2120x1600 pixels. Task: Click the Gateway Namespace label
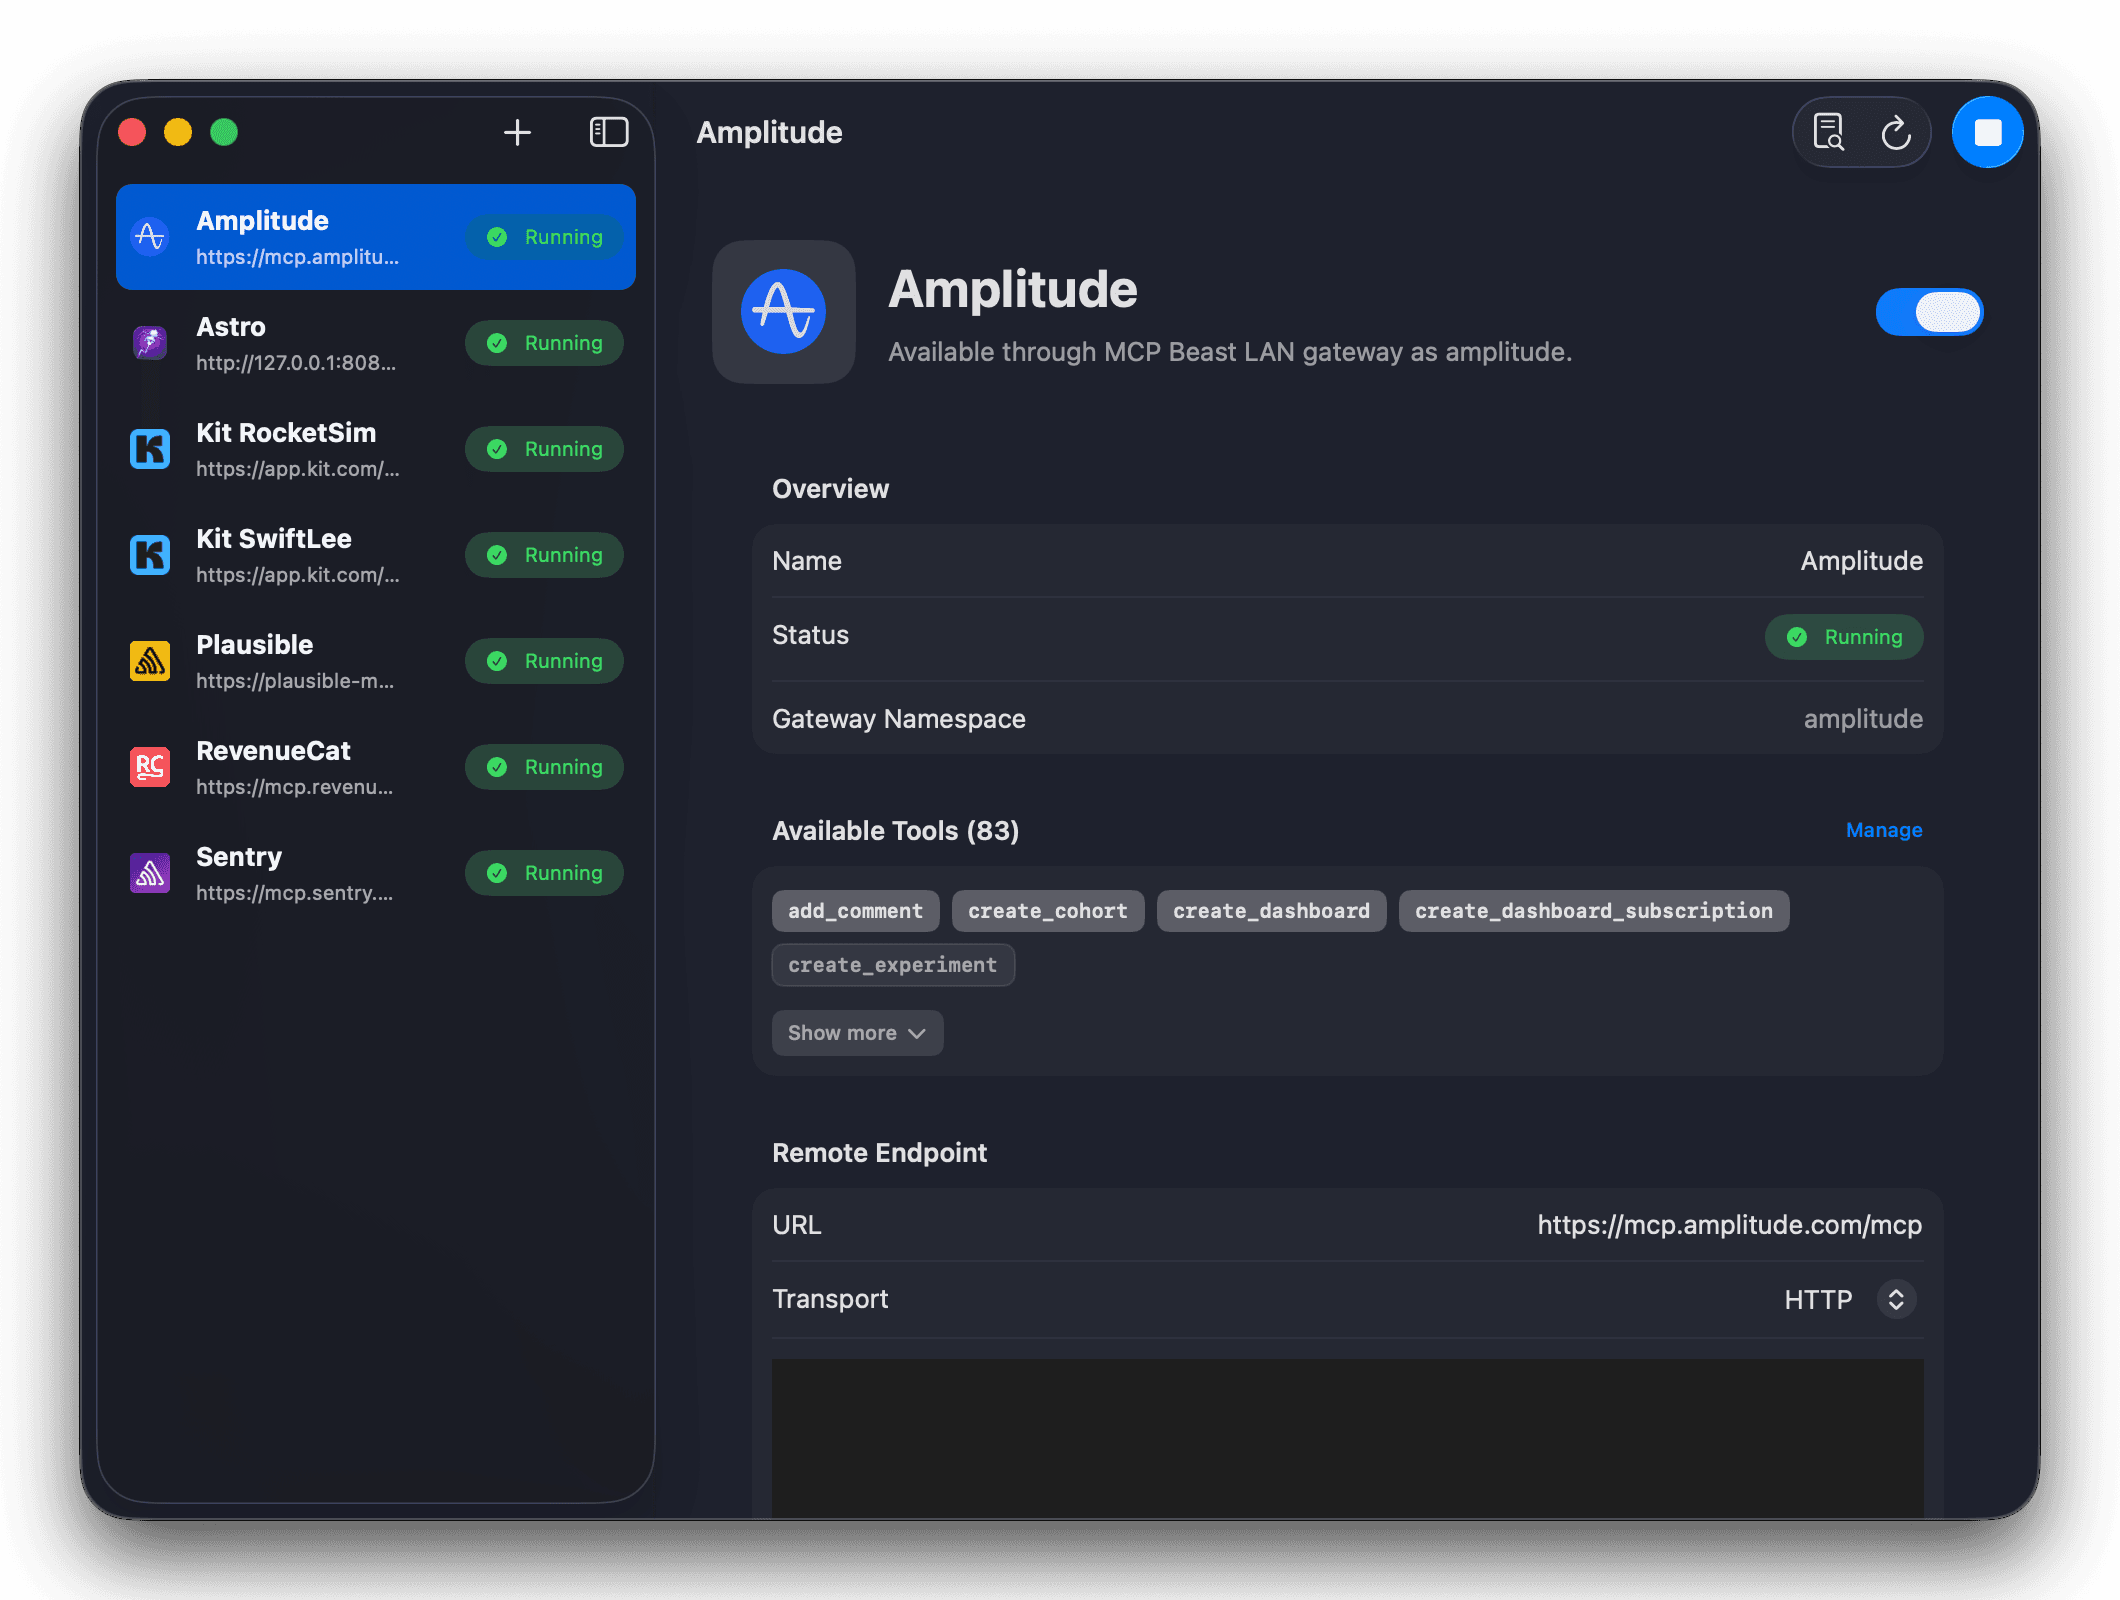(899, 719)
